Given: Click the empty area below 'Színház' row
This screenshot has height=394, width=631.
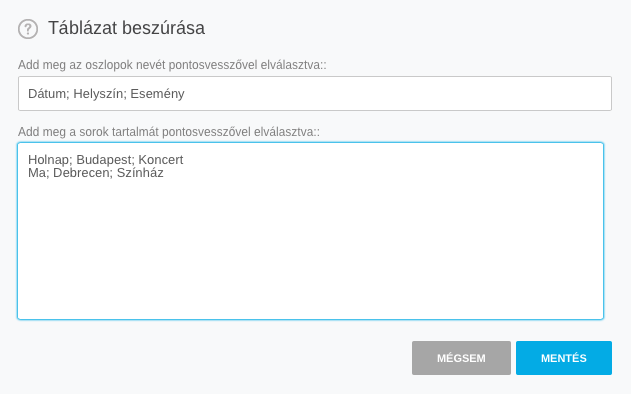Looking at the screenshot, I should (310, 250).
